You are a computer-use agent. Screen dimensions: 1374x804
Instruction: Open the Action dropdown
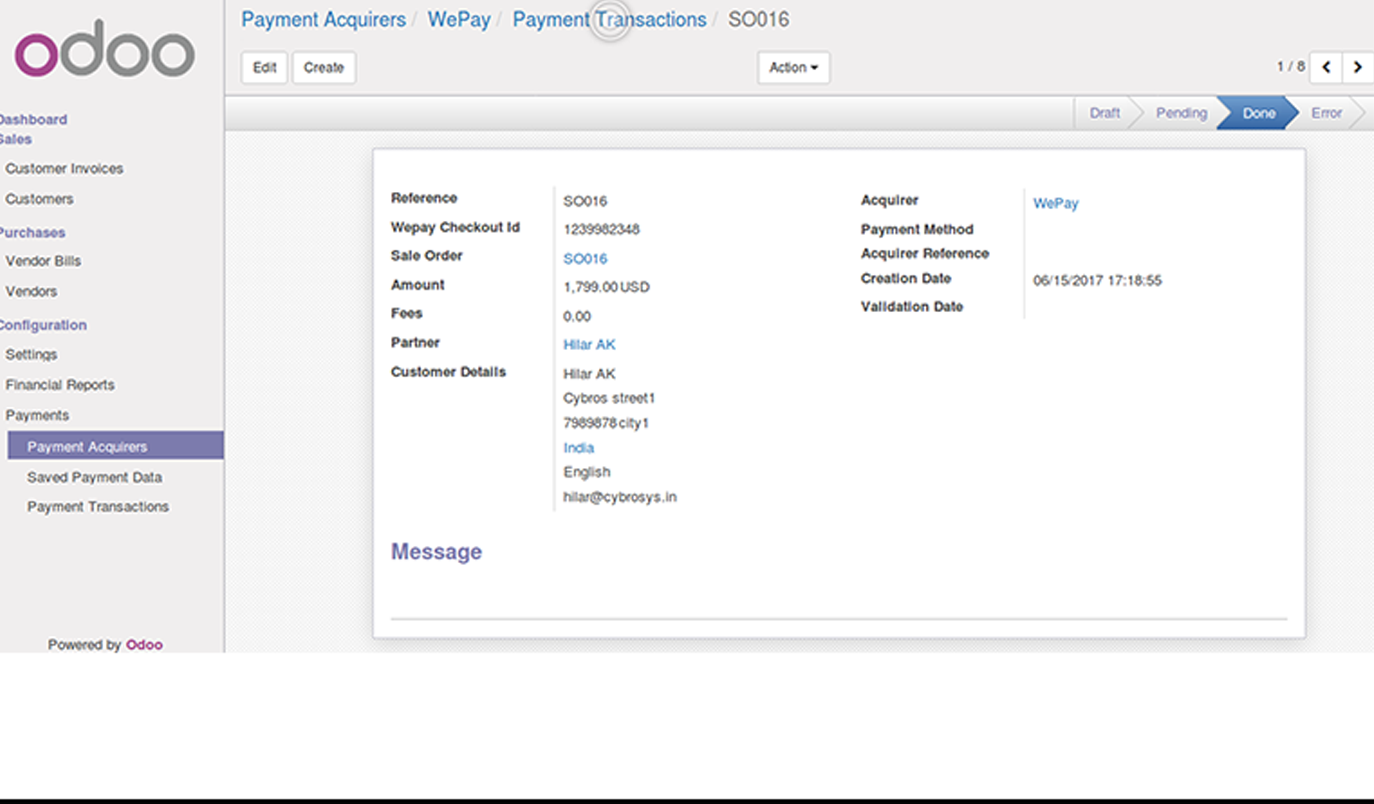pyautogui.click(x=793, y=67)
